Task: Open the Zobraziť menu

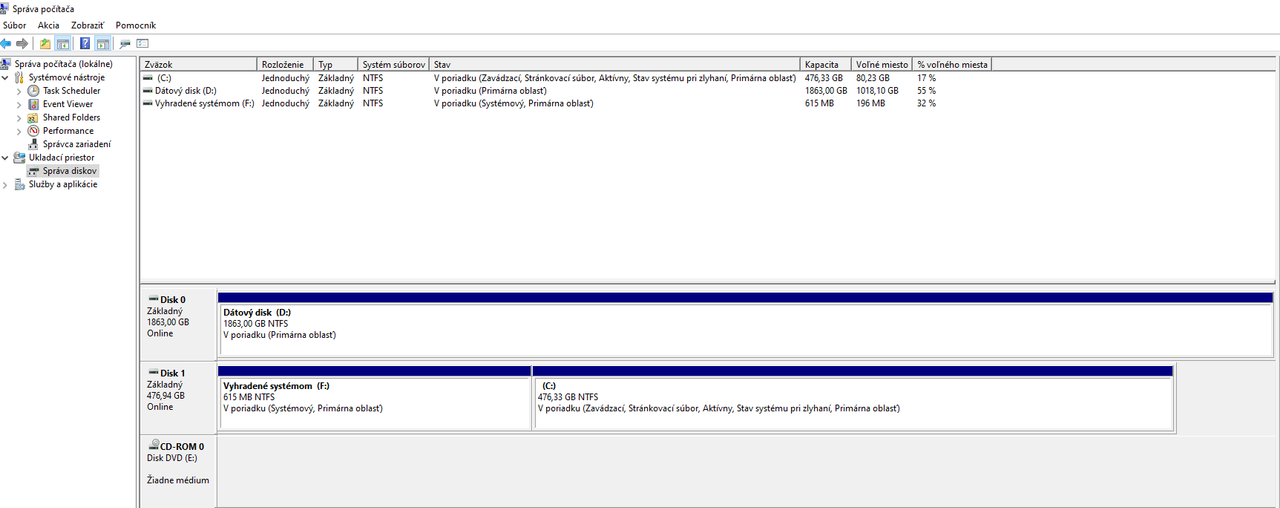Action: [88, 25]
